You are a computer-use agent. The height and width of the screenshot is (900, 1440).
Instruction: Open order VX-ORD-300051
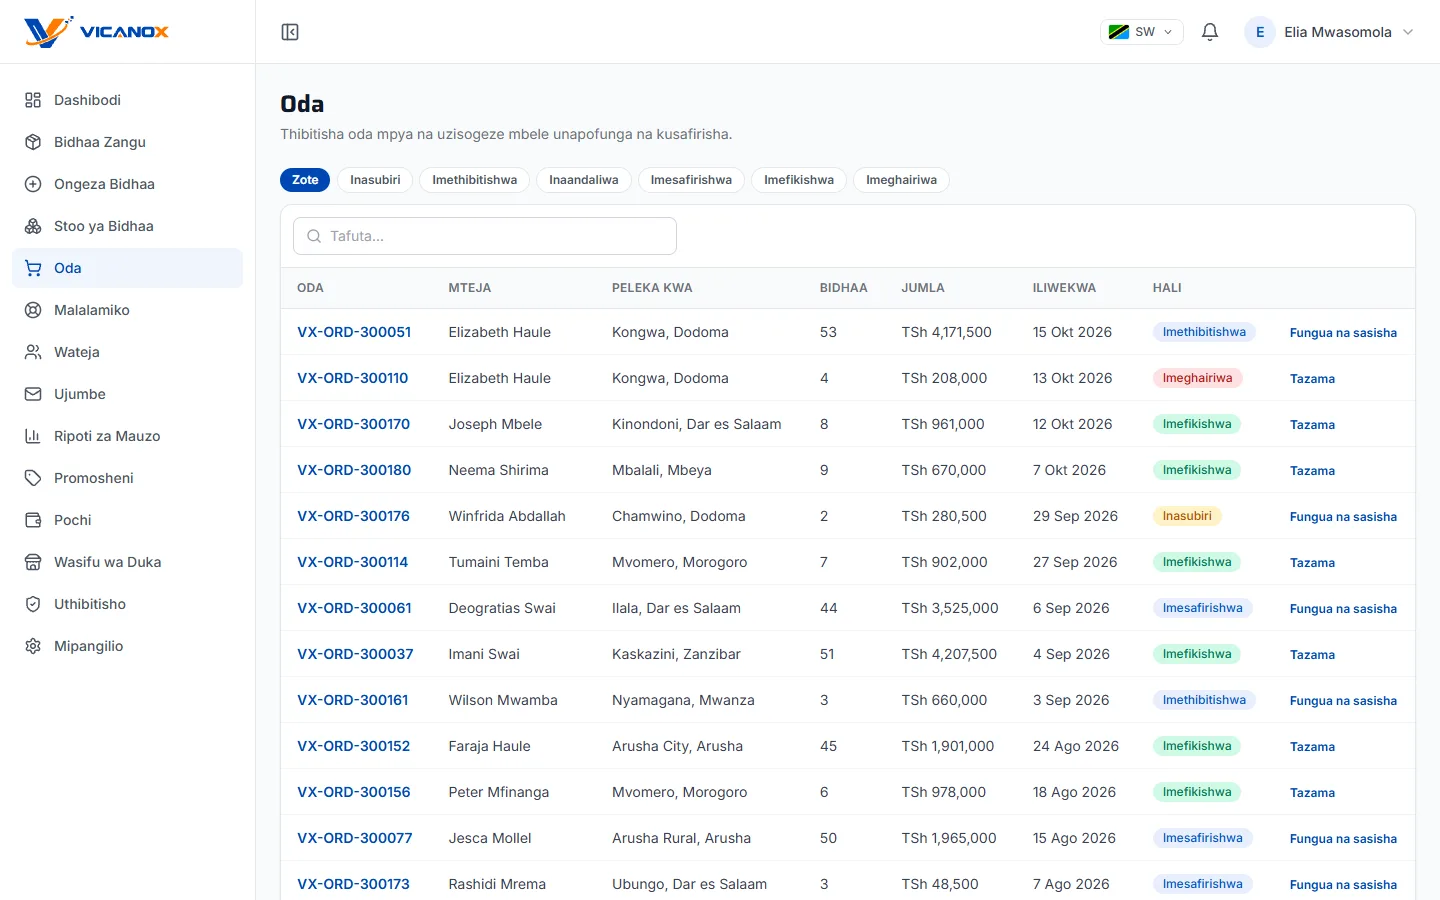pos(354,332)
